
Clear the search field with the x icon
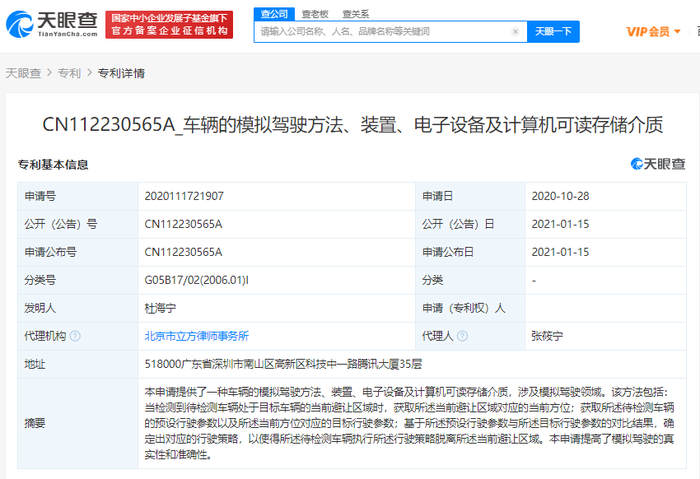point(515,32)
